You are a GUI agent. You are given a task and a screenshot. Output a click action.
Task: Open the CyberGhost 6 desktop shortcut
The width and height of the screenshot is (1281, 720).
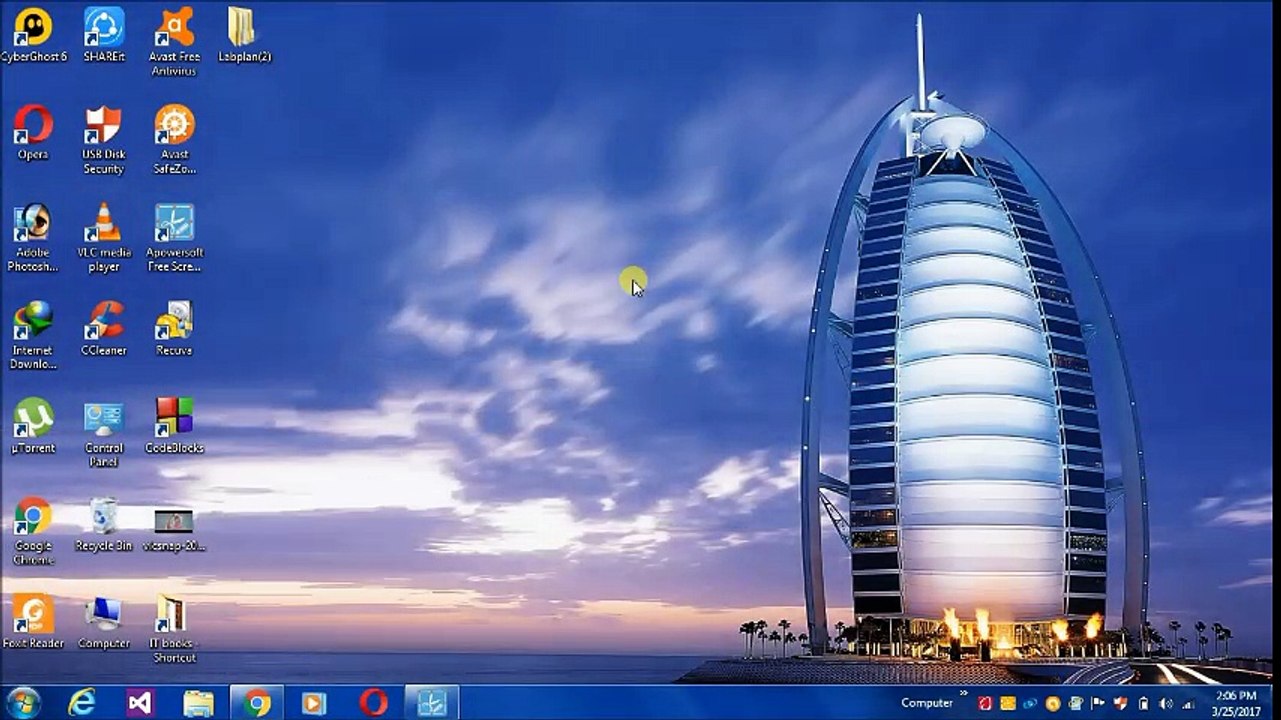[33, 35]
